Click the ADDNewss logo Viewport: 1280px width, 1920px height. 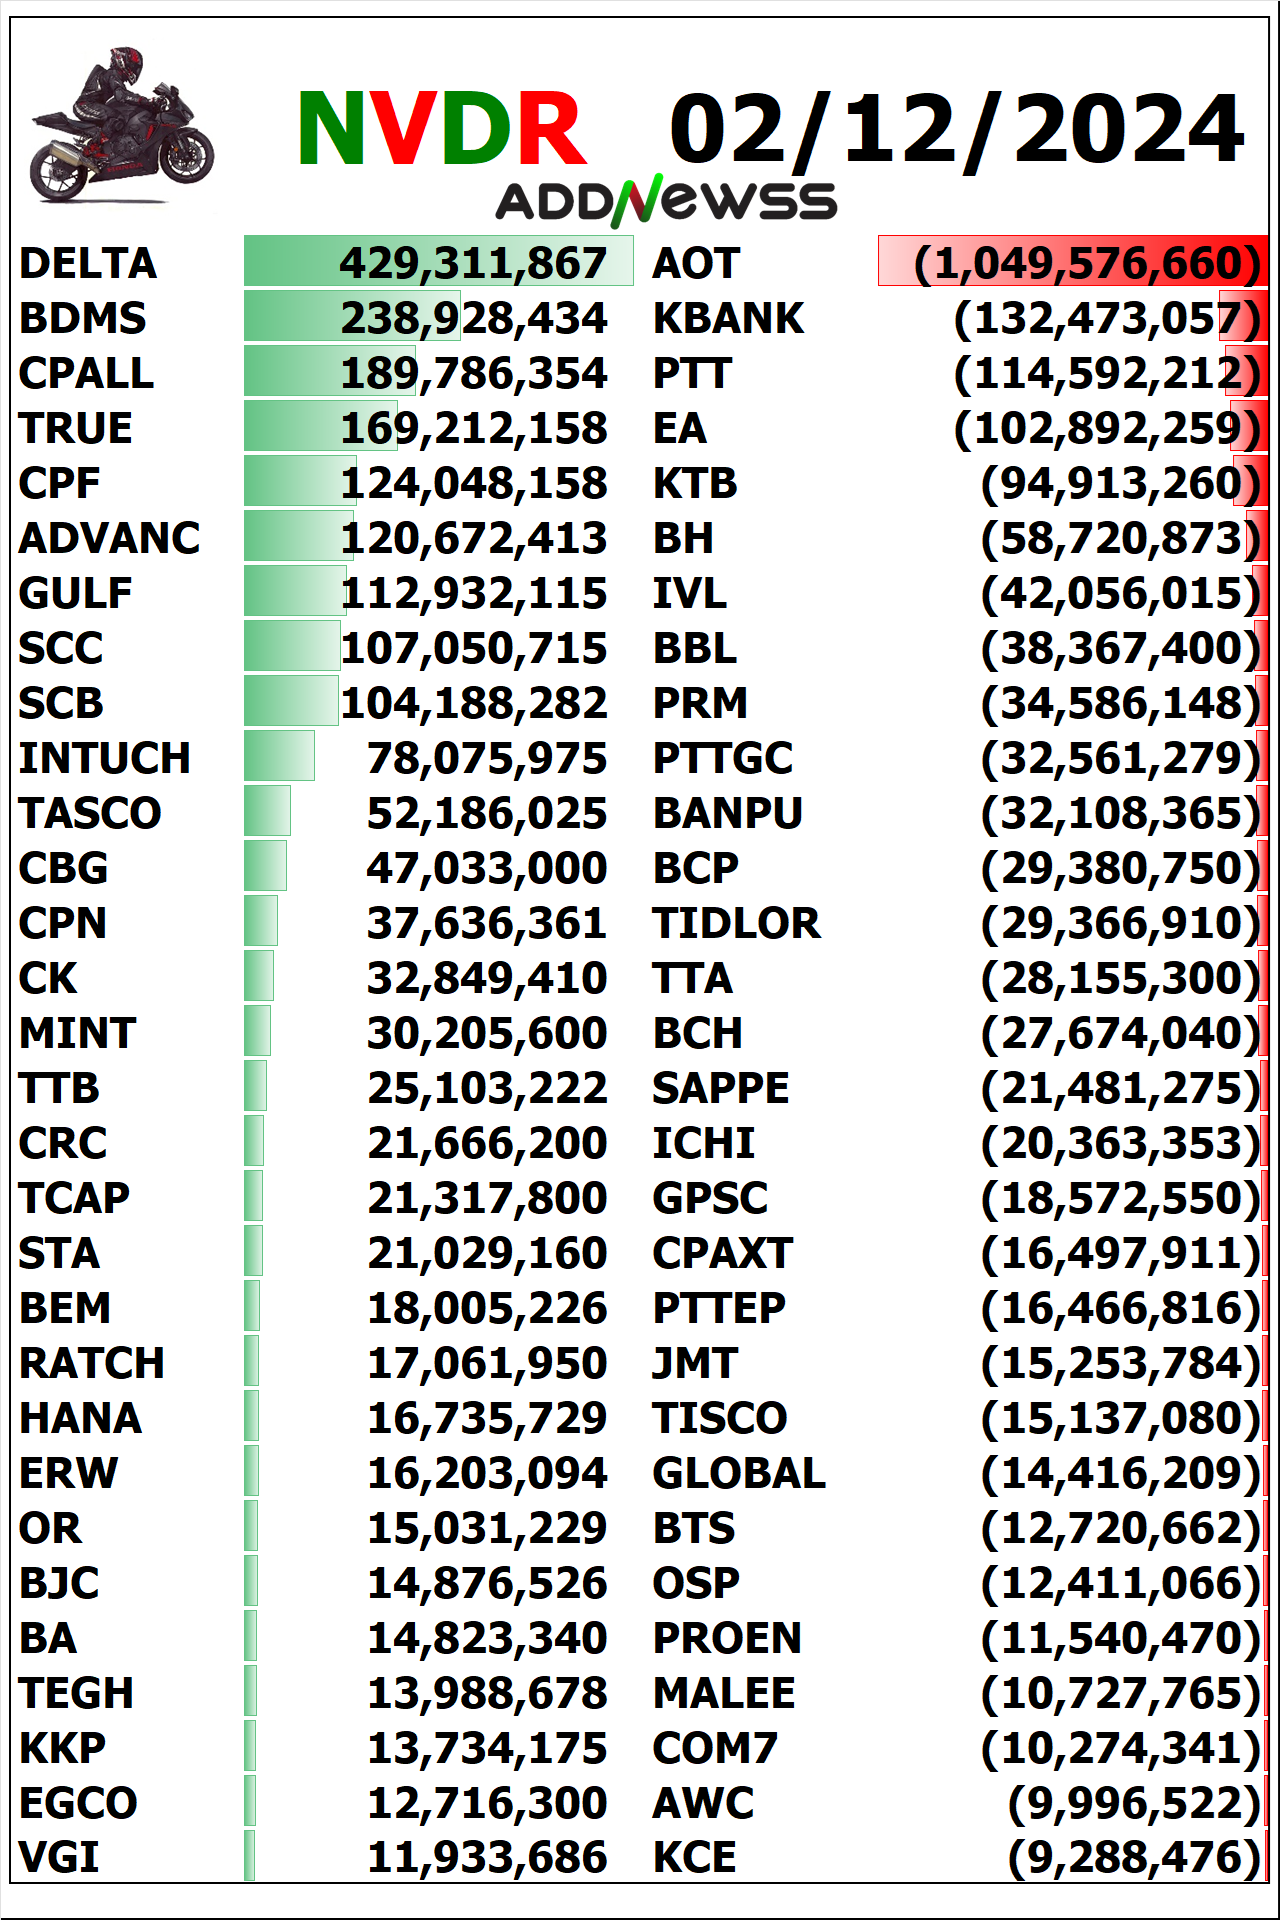(x=666, y=201)
